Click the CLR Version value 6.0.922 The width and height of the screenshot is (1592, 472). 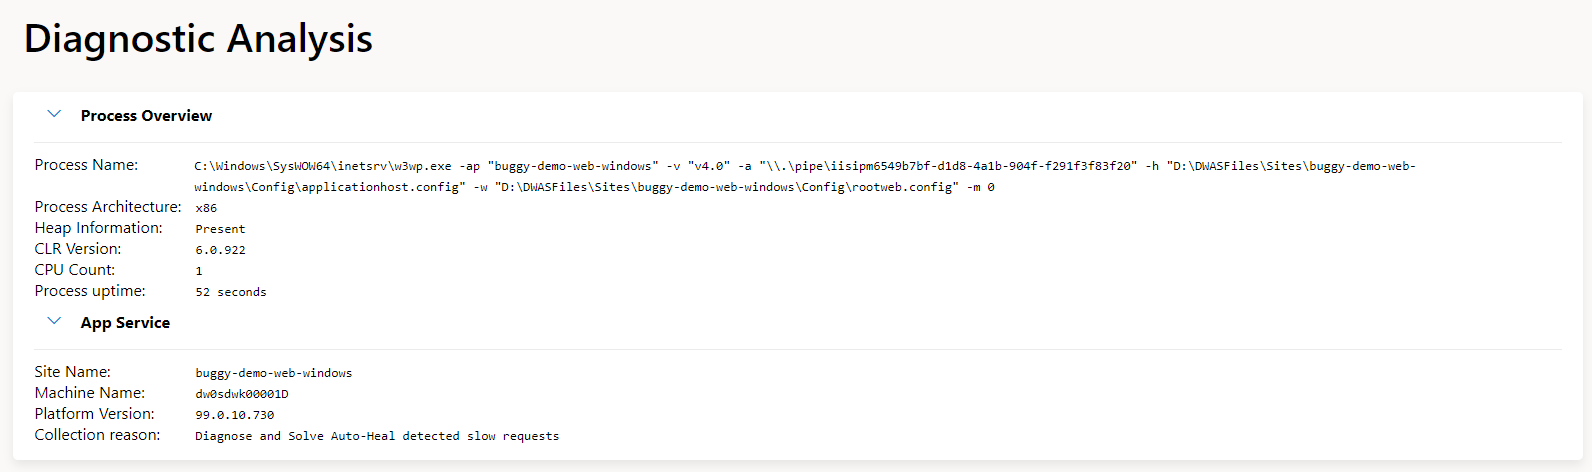coord(220,250)
